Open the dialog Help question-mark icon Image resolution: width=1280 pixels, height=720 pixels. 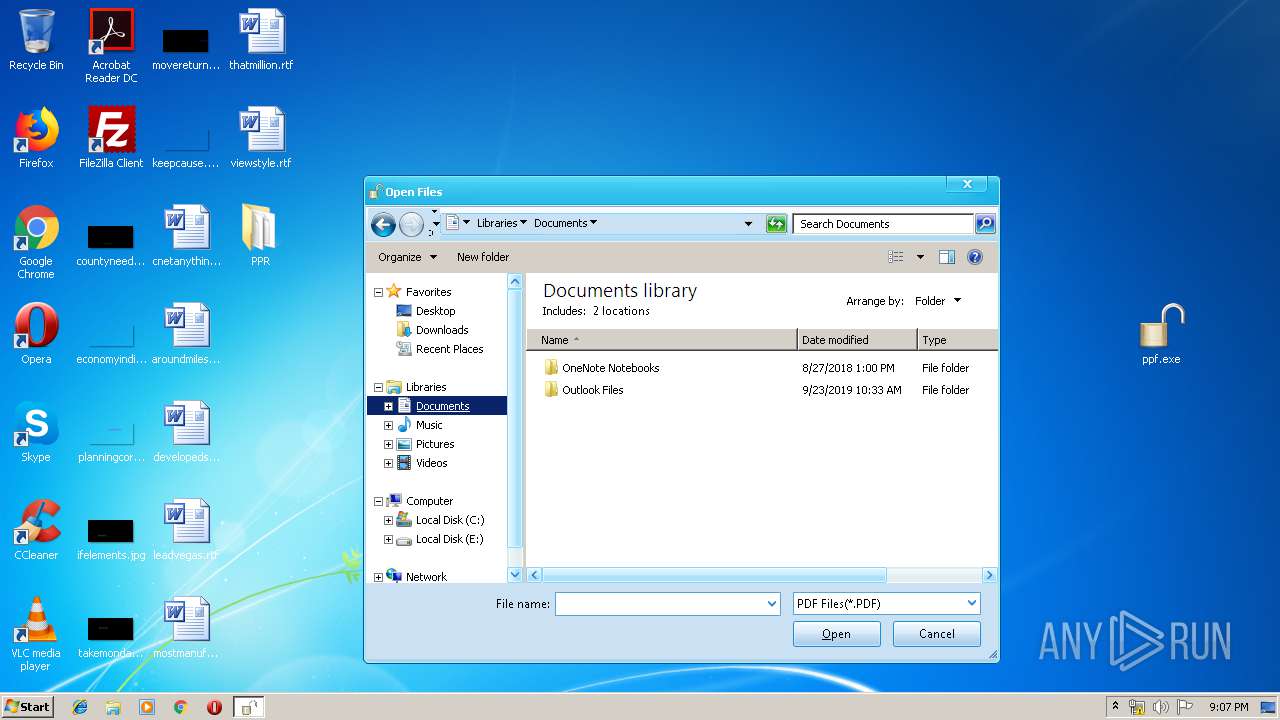click(x=975, y=257)
